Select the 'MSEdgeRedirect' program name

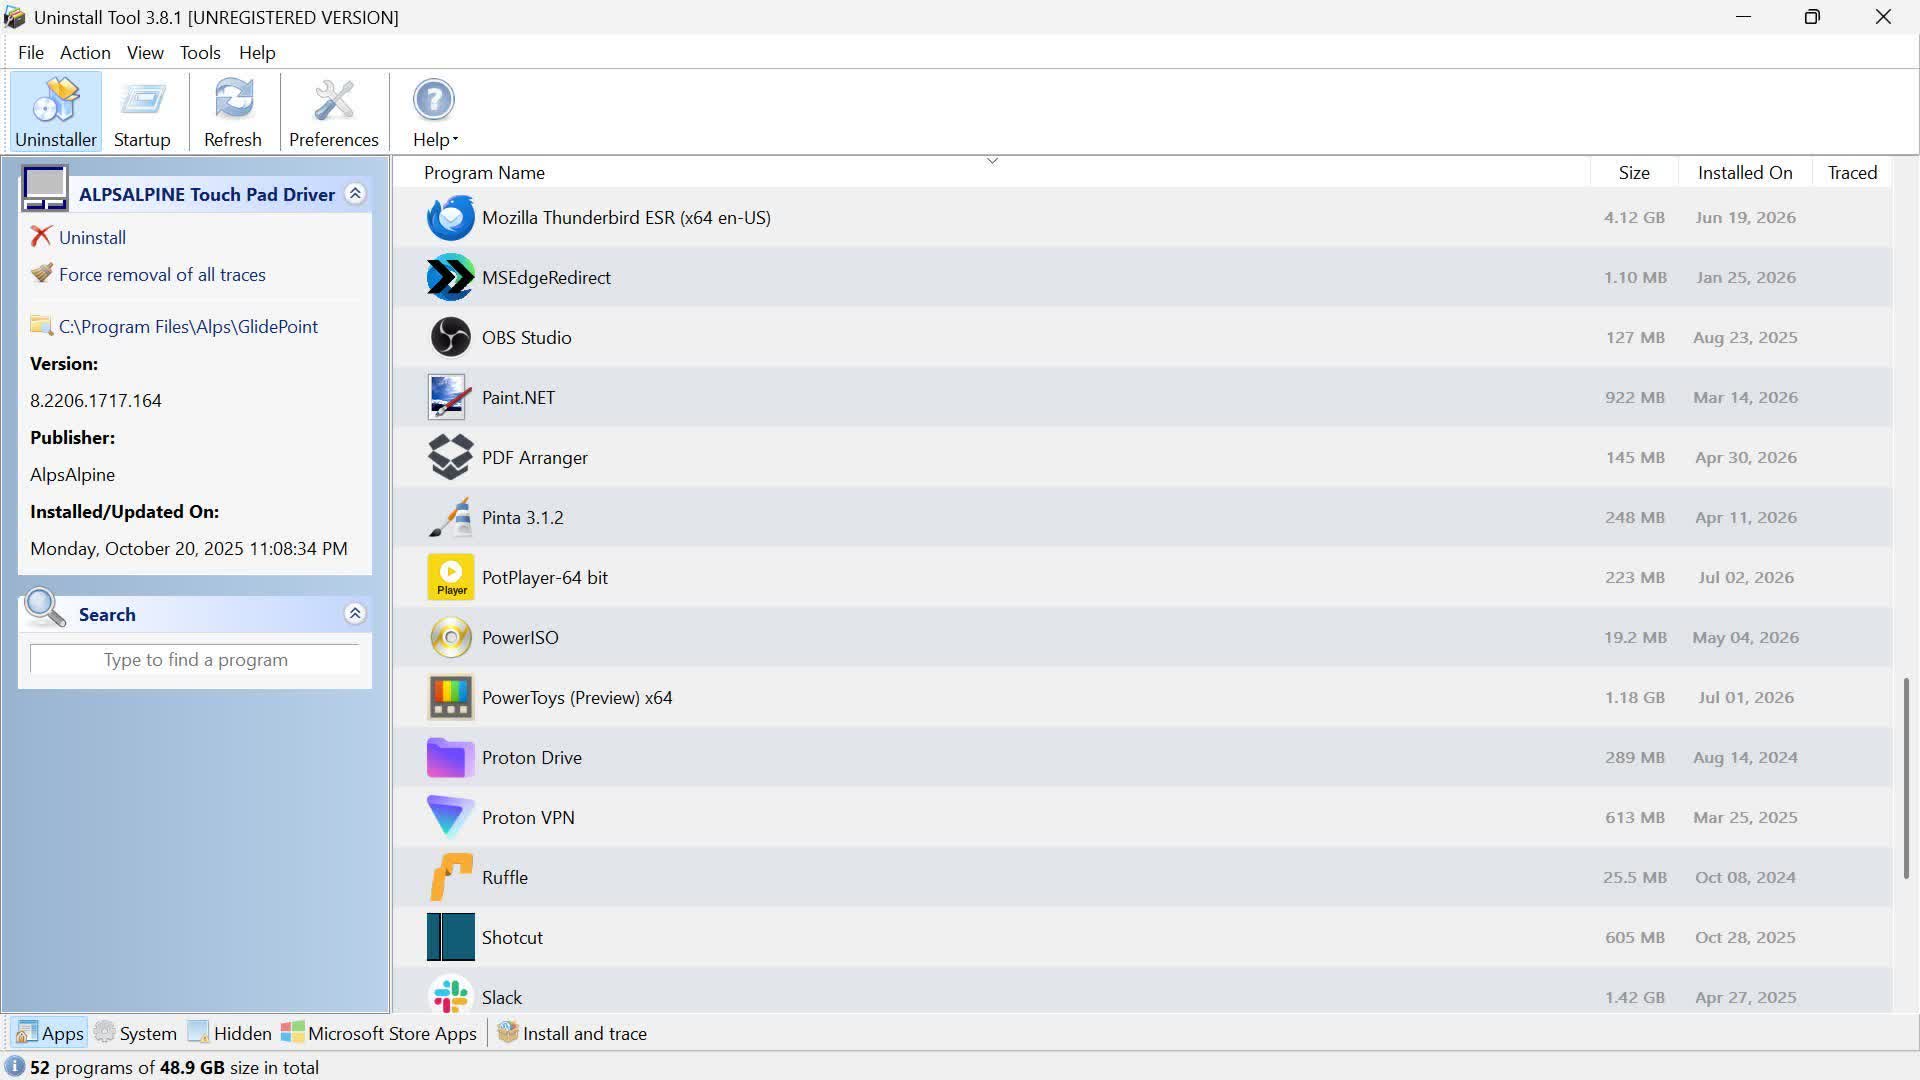coord(546,277)
